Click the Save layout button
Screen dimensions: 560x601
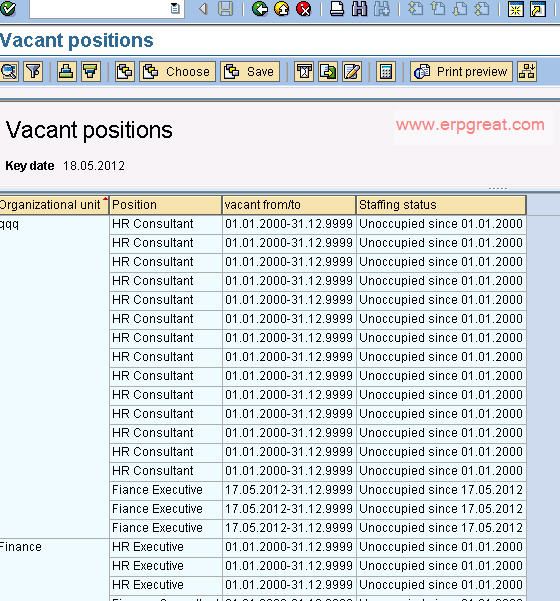pyautogui.click(x=250, y=72)
